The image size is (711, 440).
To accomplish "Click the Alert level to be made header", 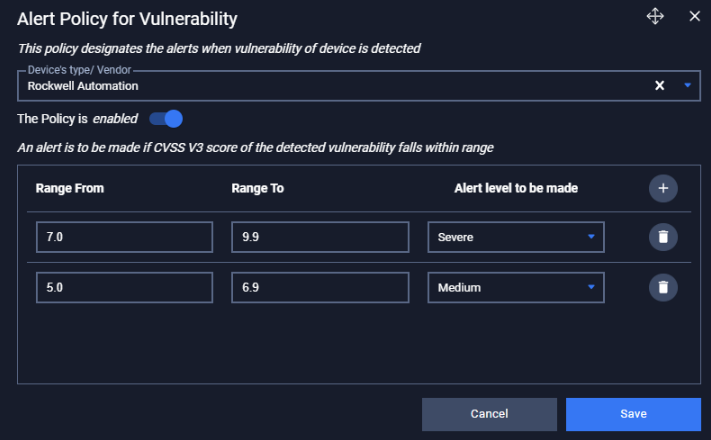I will point(516,188).
